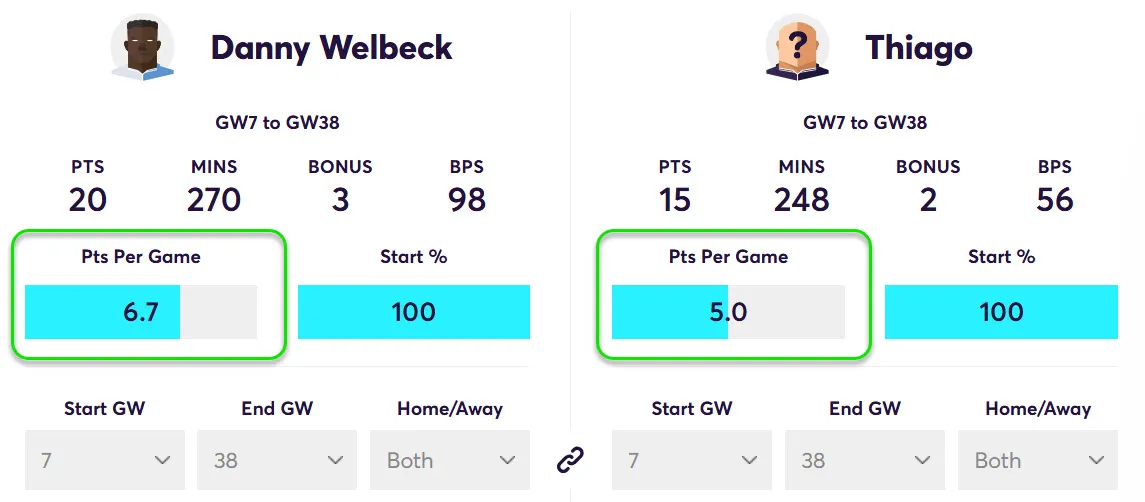Open Thiago's Start GW dropdown

point(692,460)
